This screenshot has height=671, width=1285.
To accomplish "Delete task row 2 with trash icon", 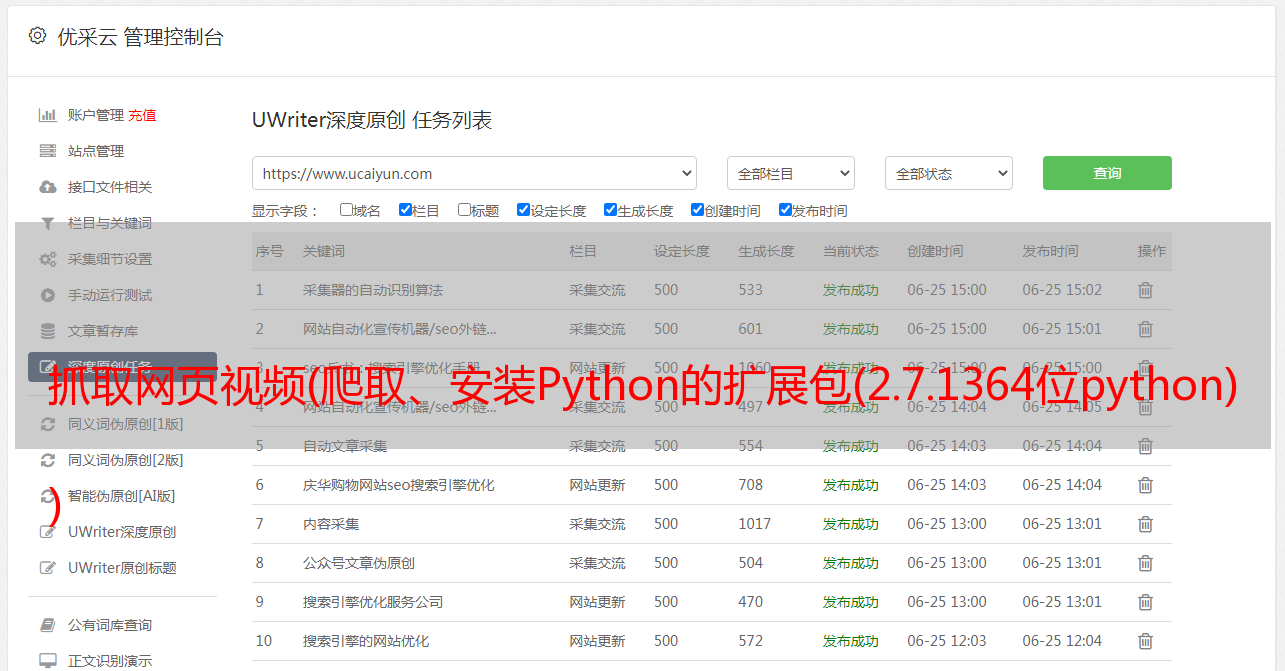I will 1145,329.
